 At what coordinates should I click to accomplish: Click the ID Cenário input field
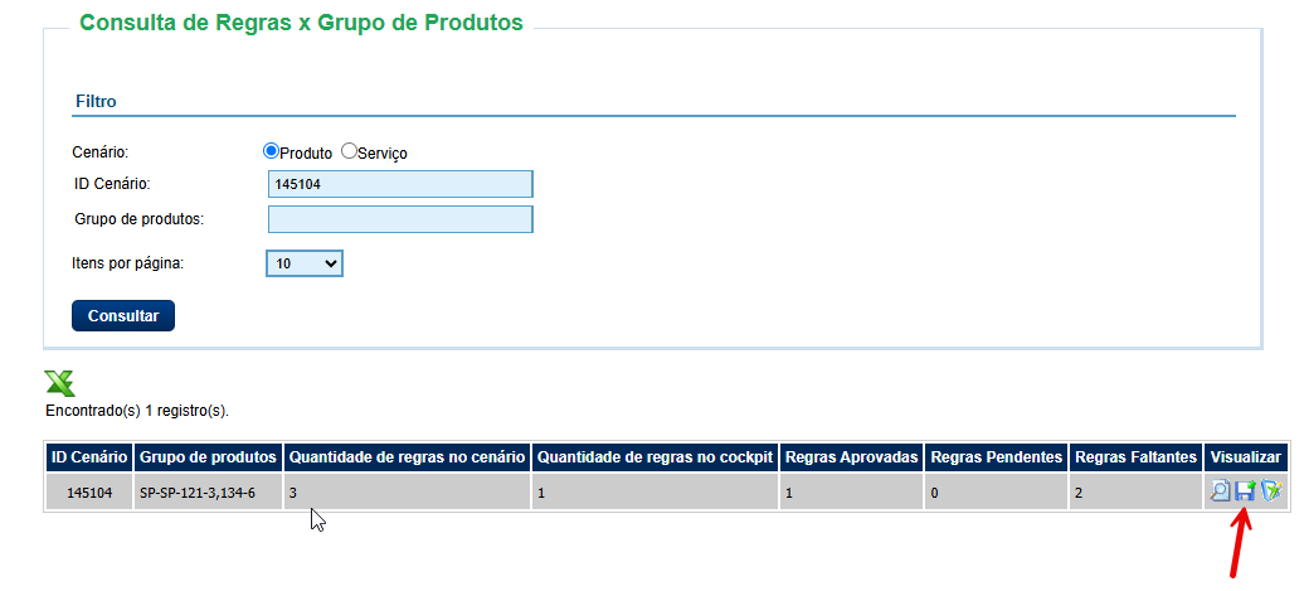(x=400, y=184)
